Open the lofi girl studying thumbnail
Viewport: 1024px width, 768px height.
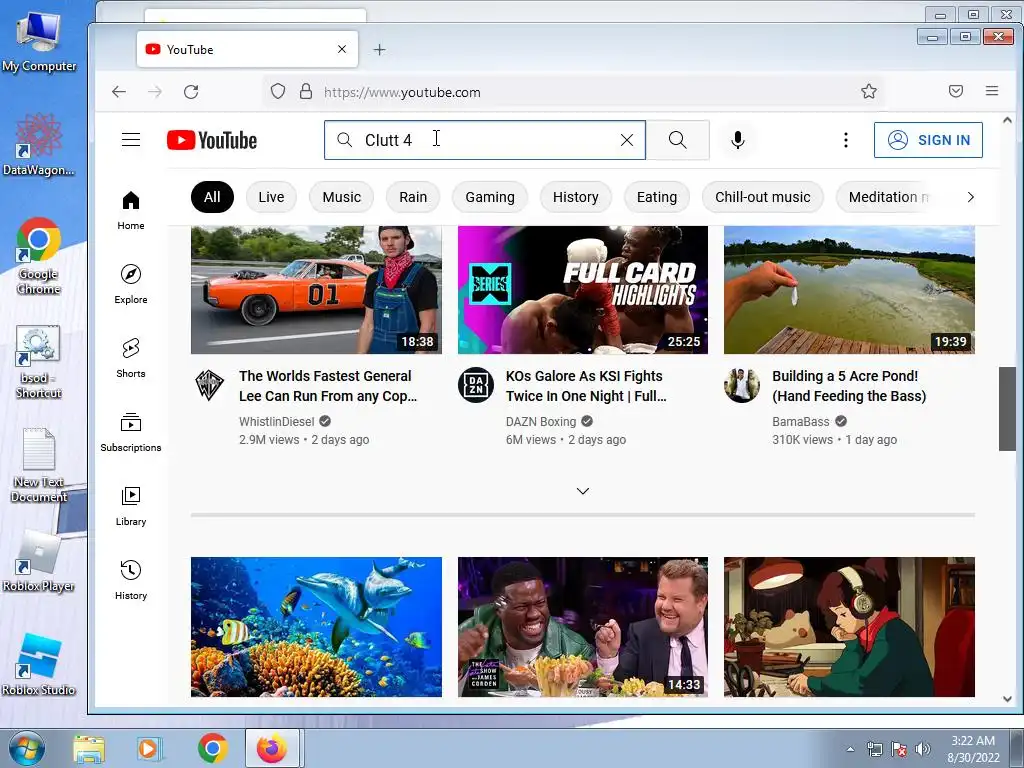849,627
